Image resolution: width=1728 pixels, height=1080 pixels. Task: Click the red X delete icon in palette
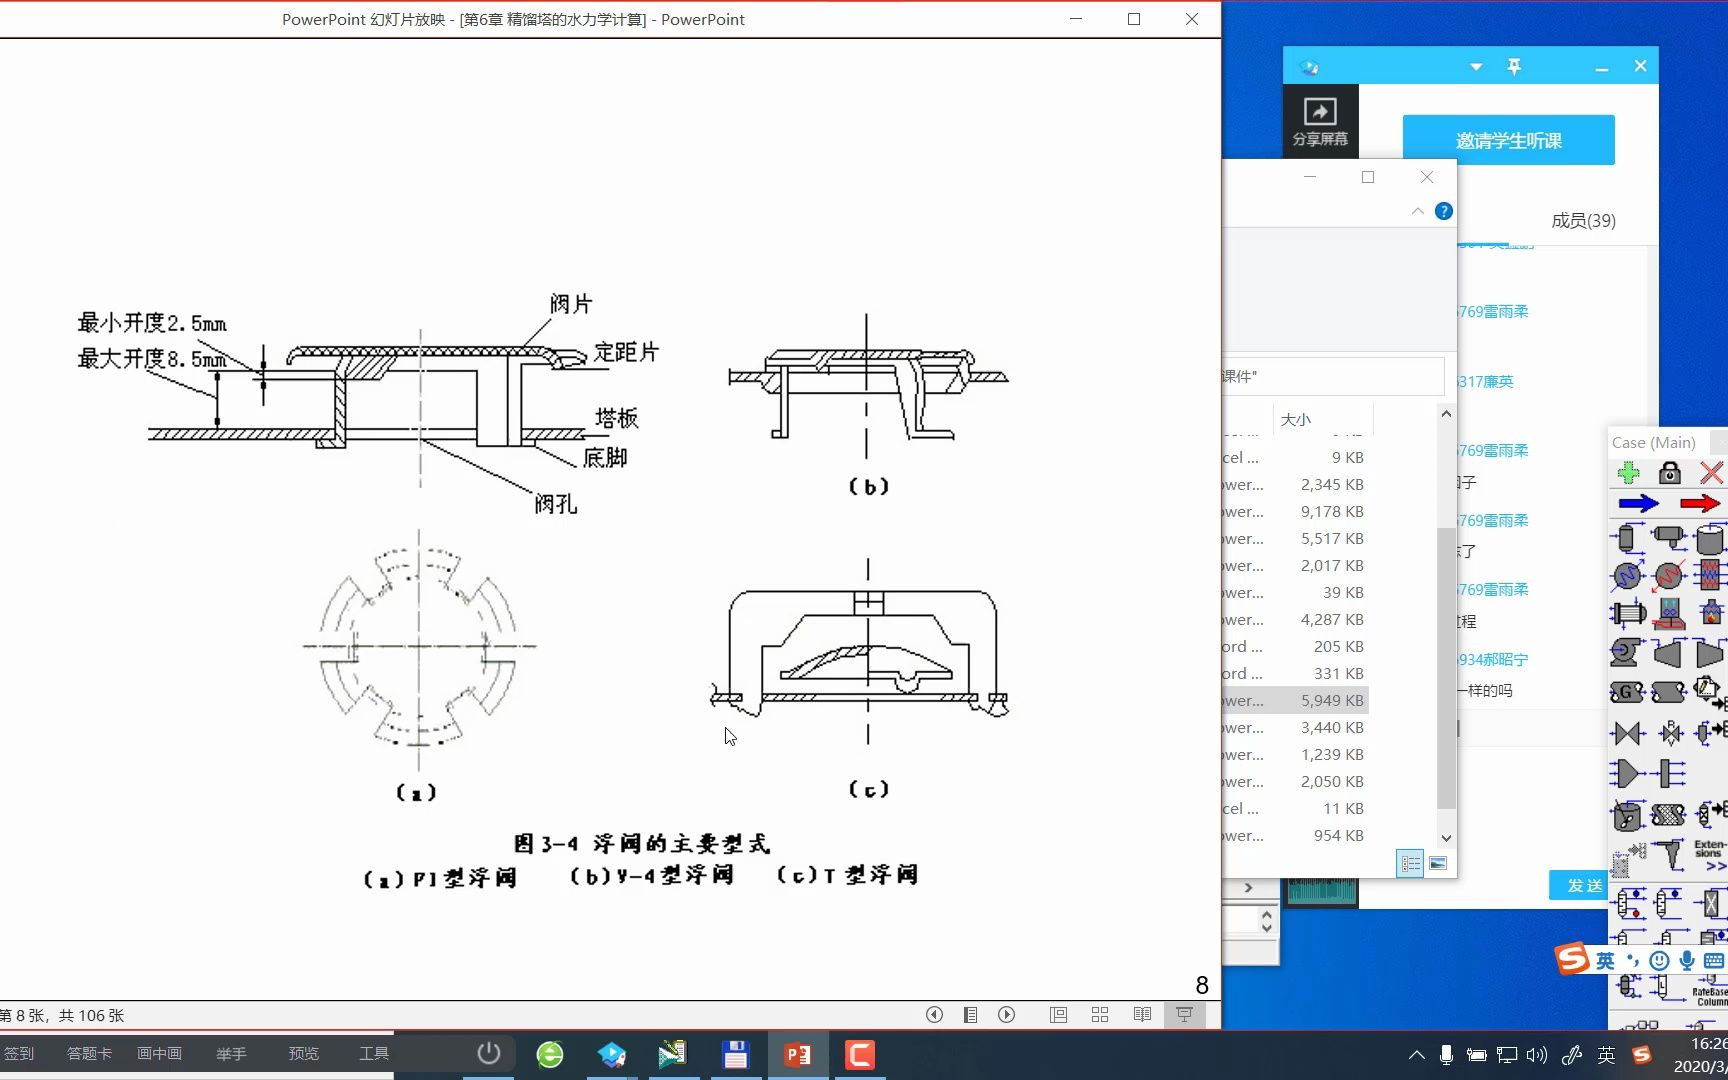(x=1711, y=473)
